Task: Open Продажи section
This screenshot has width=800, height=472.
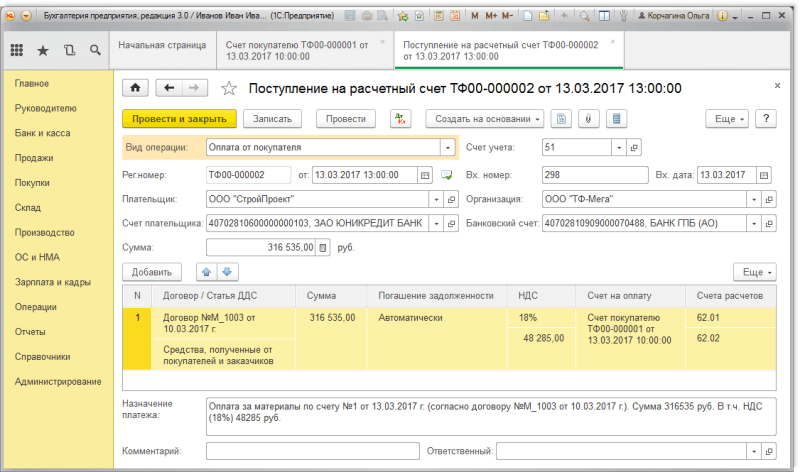Action: [x=34, y=158]
